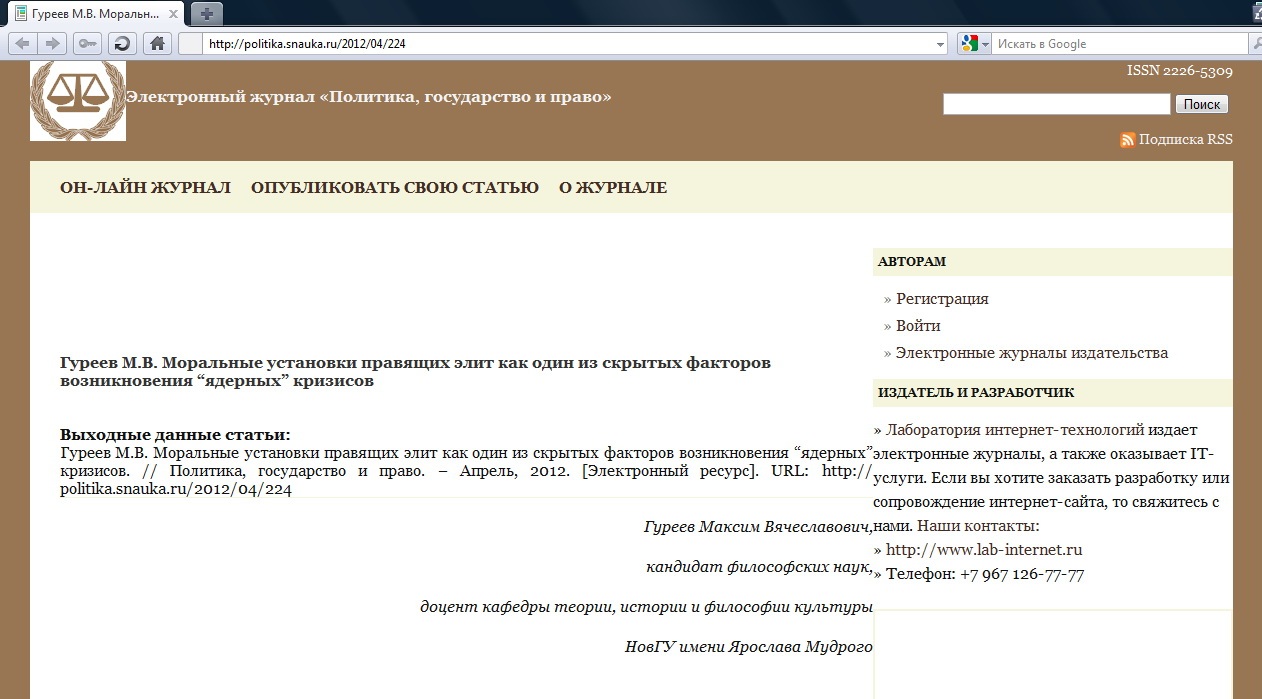Open http://www.lab-internet.ru link
This screenshot has width=1262, height=699.
point(984,550)
